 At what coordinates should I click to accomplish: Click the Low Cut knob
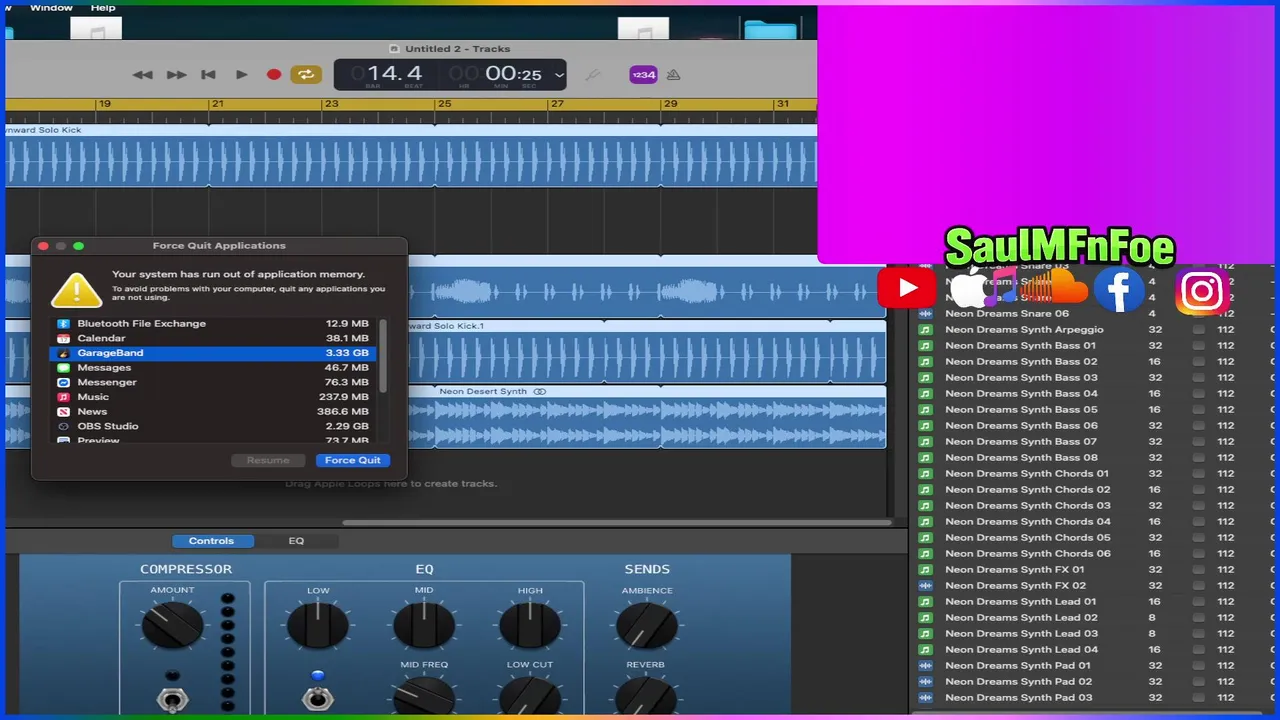pos(530,696)
